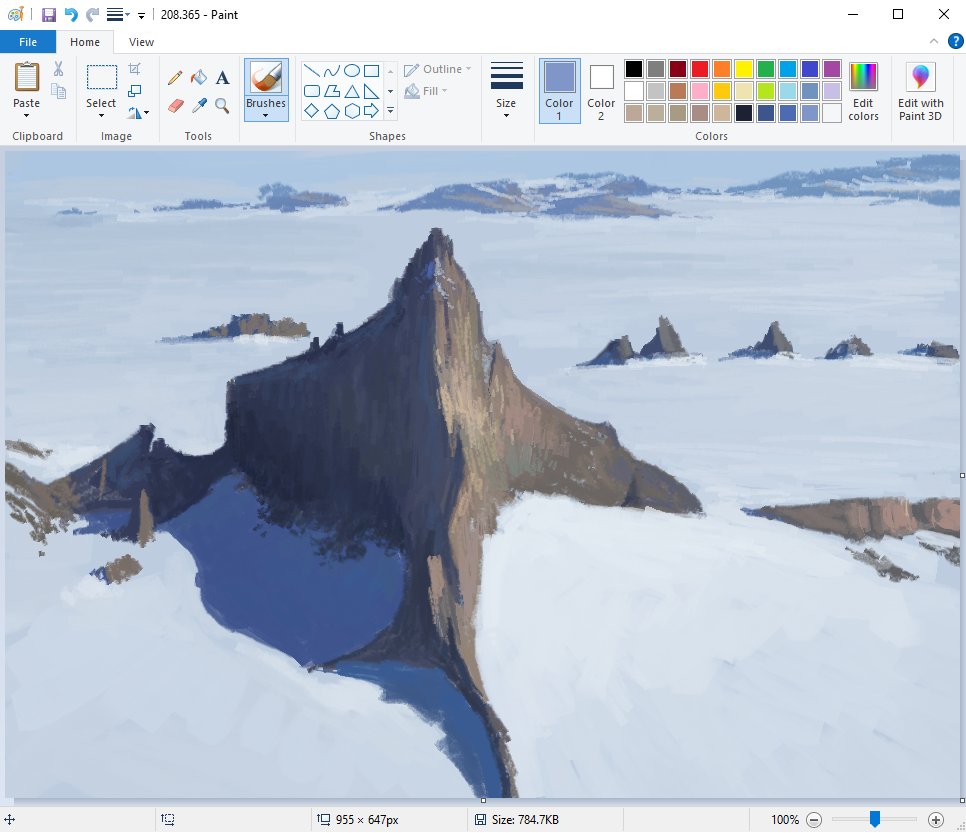This screenshot has width=966, height=833.
Task: Select the Pencil tool
Action: click(x=175, y=78)
